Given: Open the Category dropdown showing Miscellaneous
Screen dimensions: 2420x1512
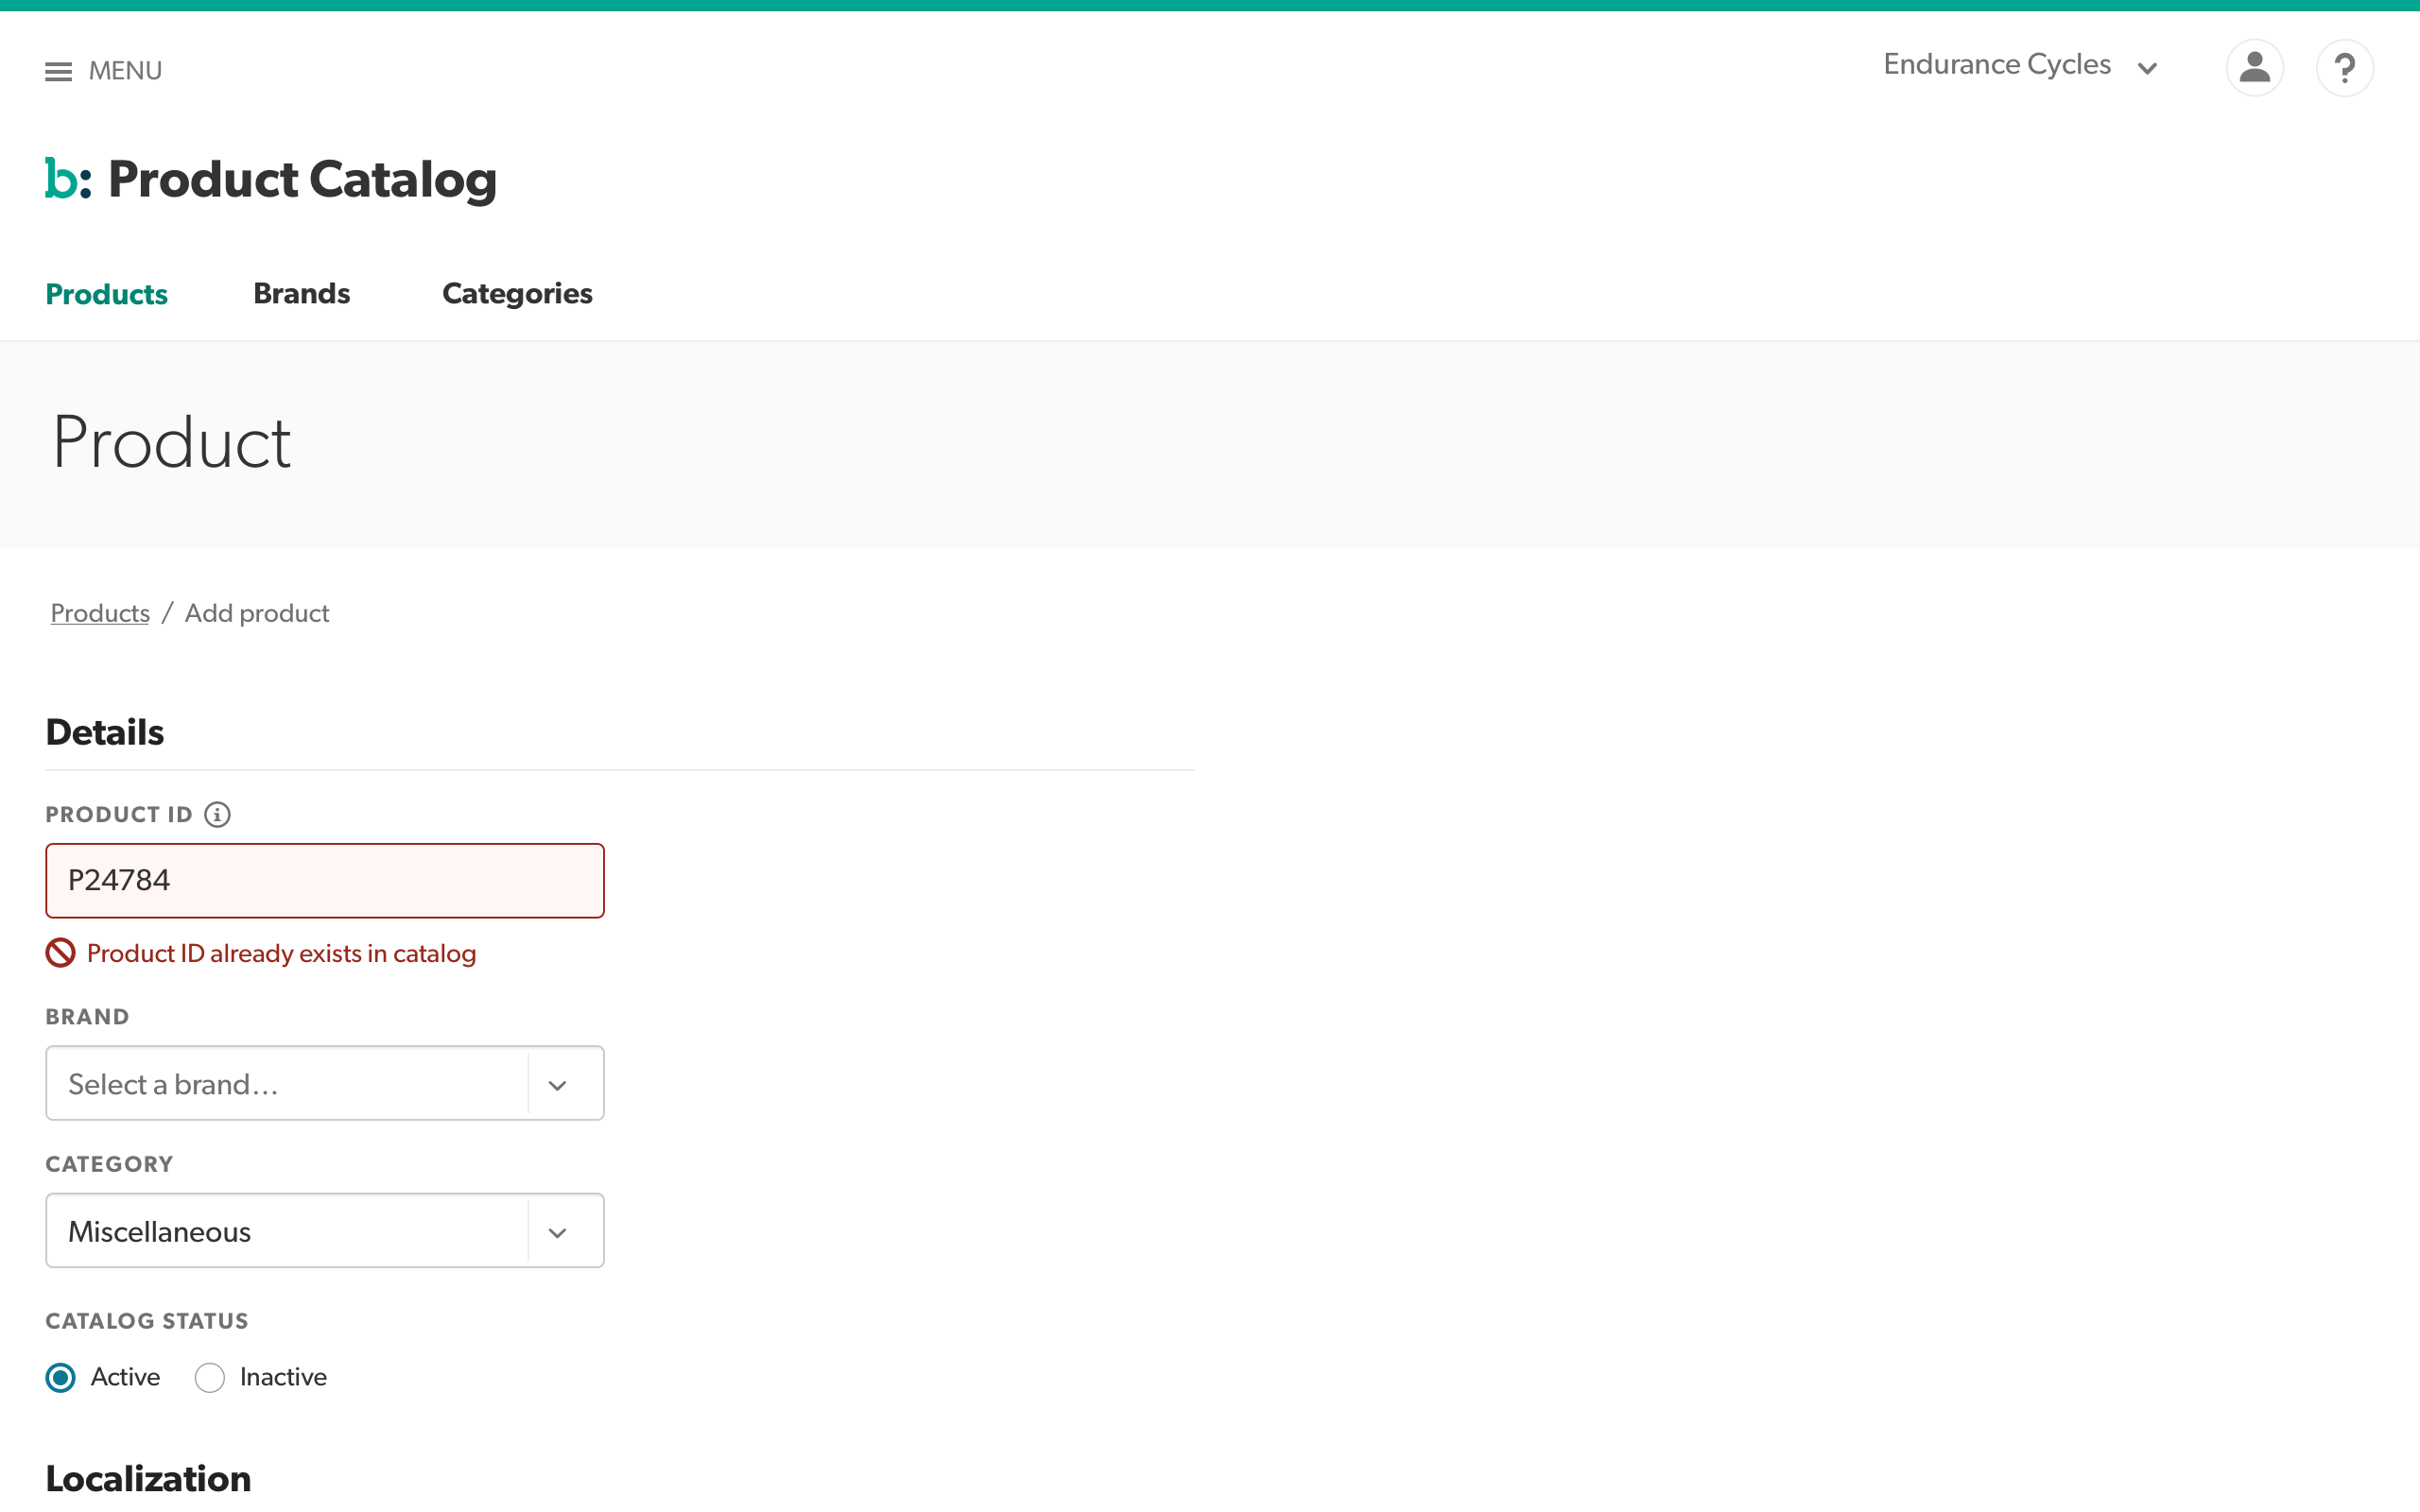Looking at the screenshot, I should click(x=325, y=1230).
